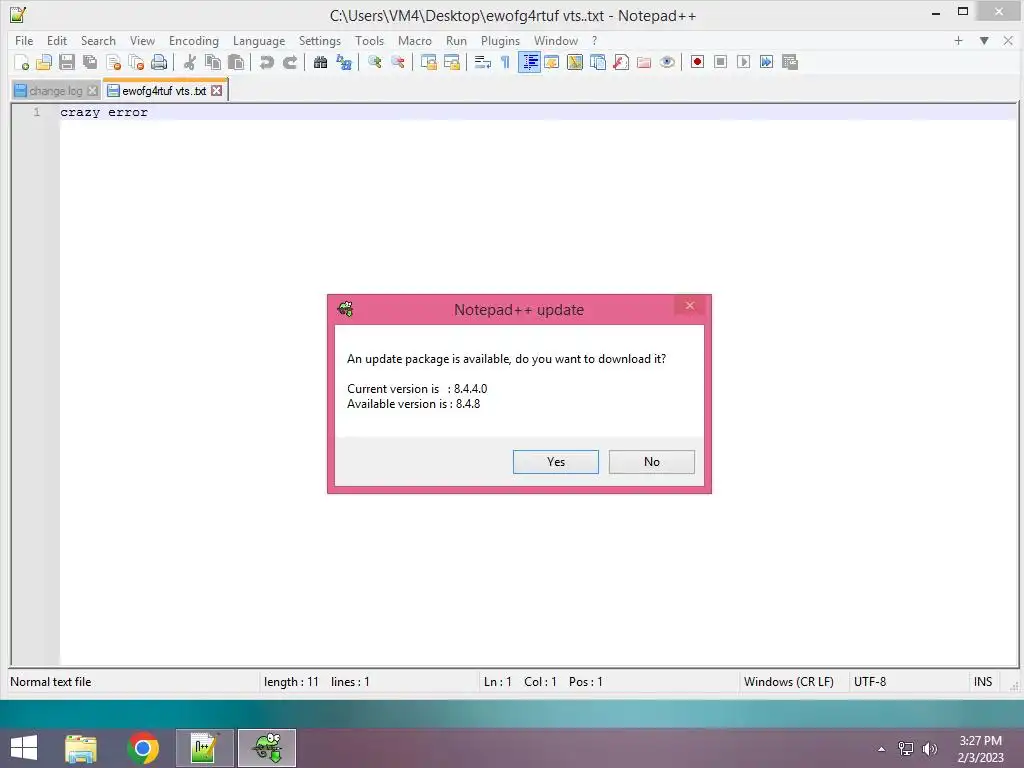Open Folder as Workspace icon
1024x768 pixels.
tap(644, 62)
